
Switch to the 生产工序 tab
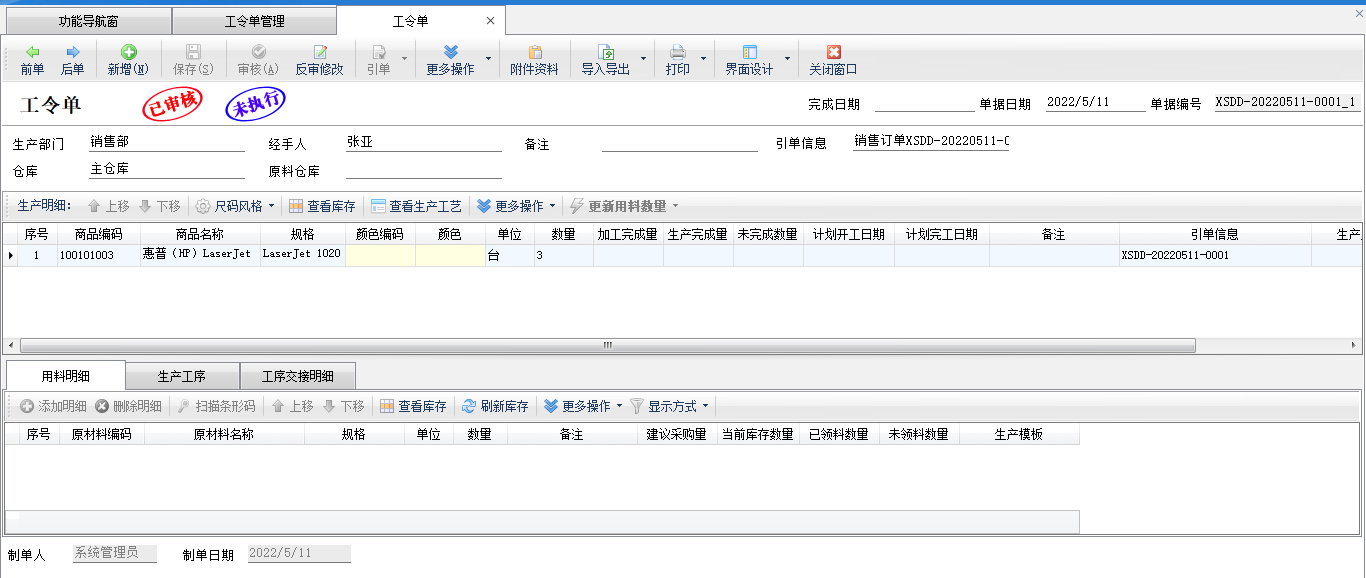(x=182, y=376)
